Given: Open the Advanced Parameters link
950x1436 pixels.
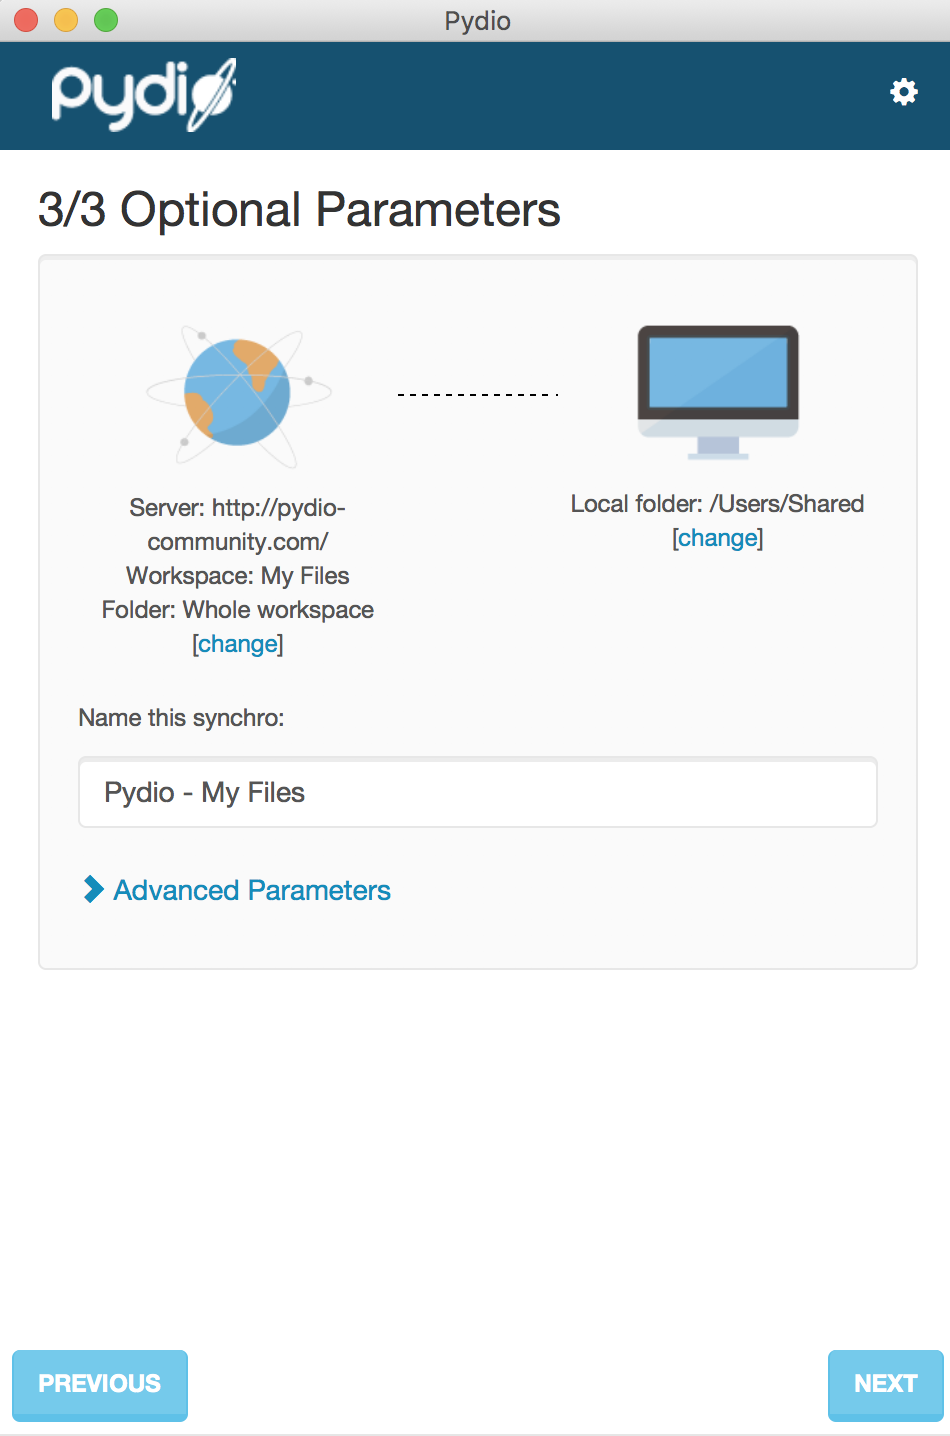Looking at the screenshot, I should tap(252, 890).
